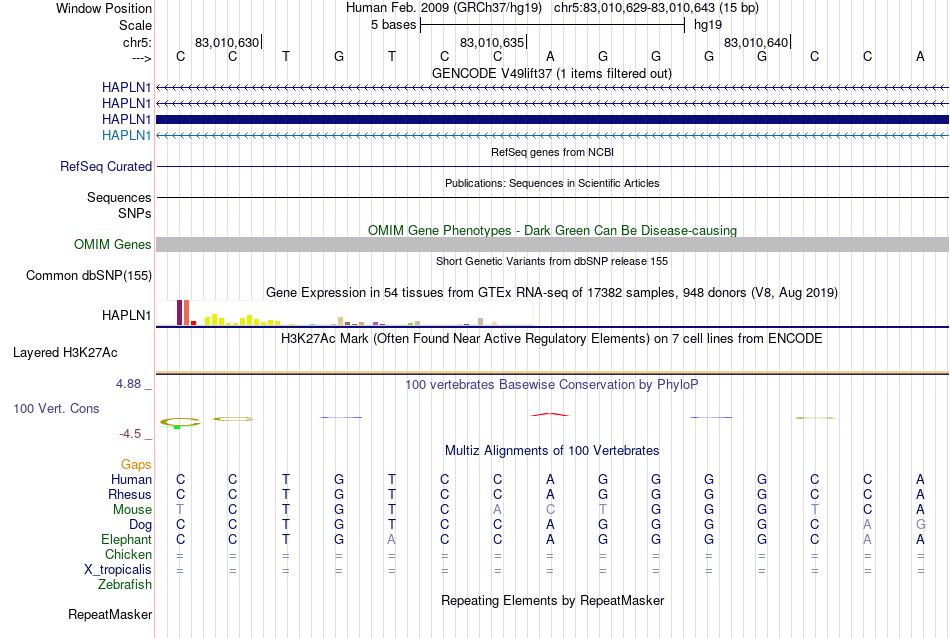The width and height of the screenshot is (950, 638).
Task: Click the ---> strand direction arrow label
Action: [x=141, y=58]
